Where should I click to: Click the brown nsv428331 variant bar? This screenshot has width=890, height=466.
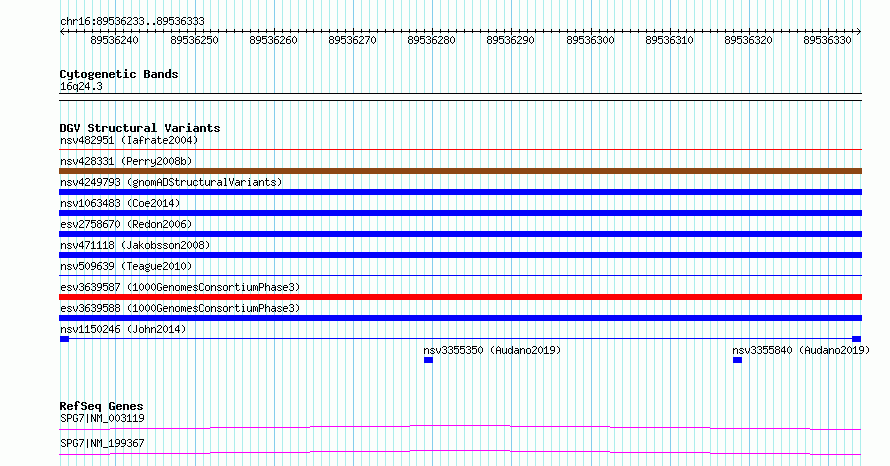point(460,171)
